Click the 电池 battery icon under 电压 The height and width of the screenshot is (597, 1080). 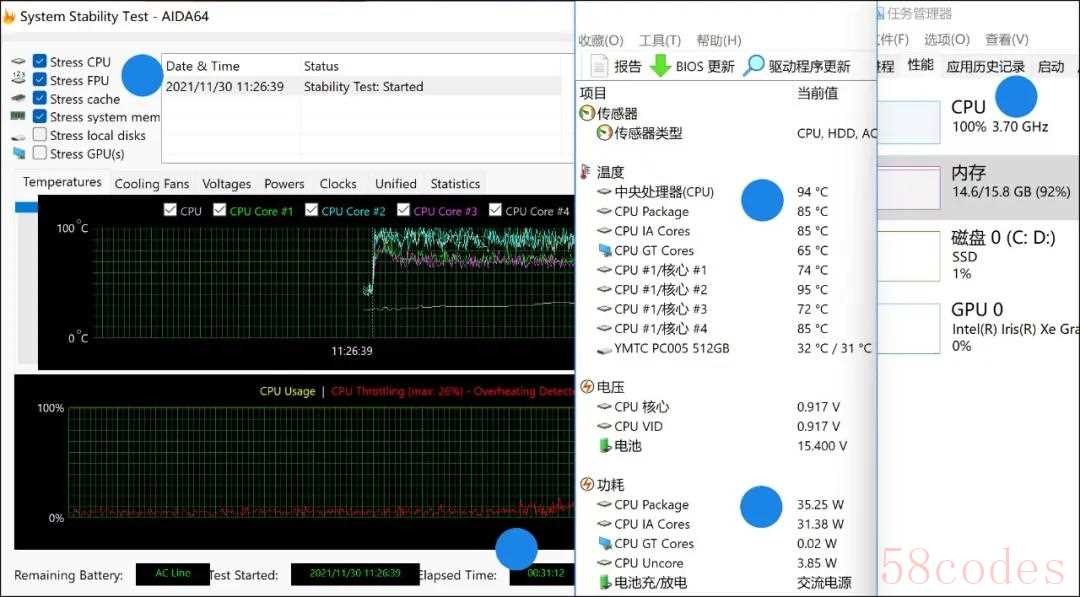[605, 446]
